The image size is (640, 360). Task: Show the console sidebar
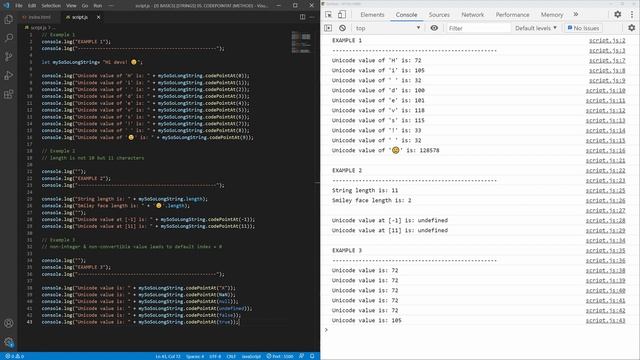(328, 28)
